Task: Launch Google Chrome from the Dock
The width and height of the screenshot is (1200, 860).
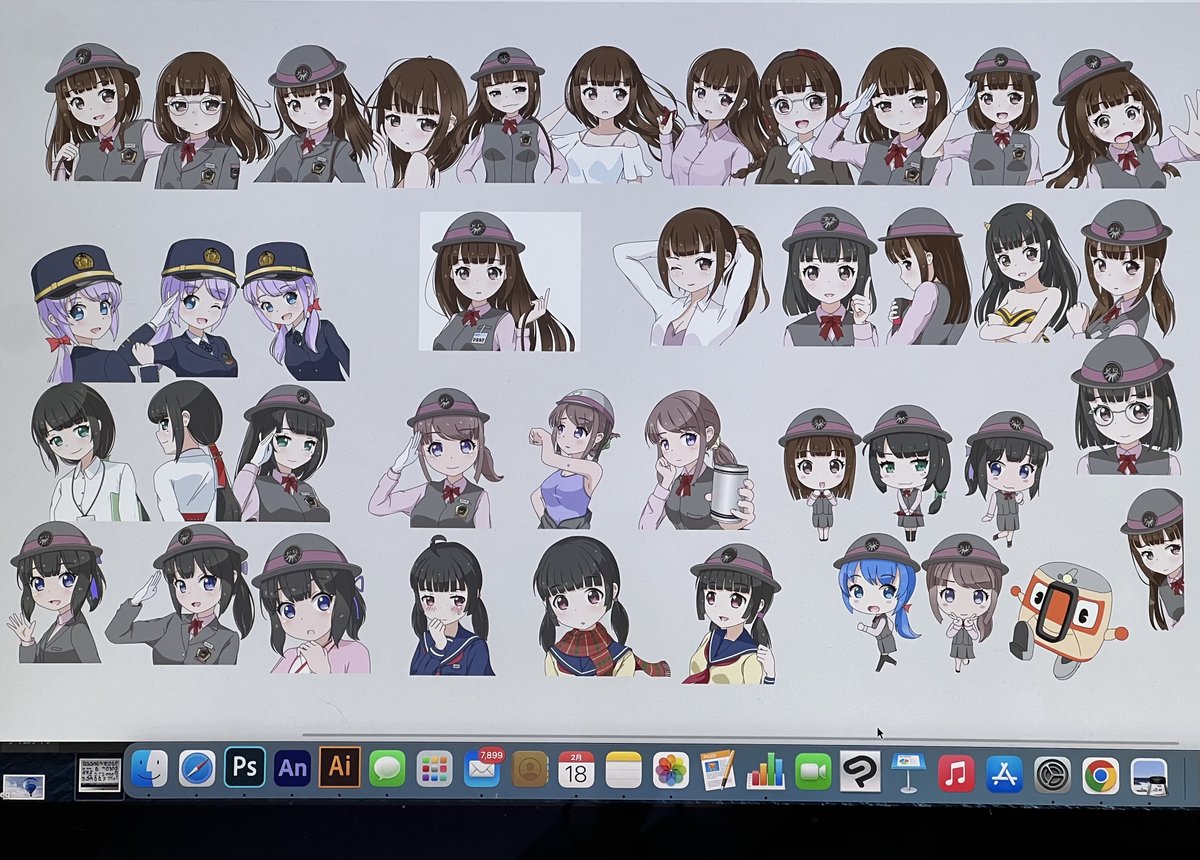Action: pos(1100,775)
